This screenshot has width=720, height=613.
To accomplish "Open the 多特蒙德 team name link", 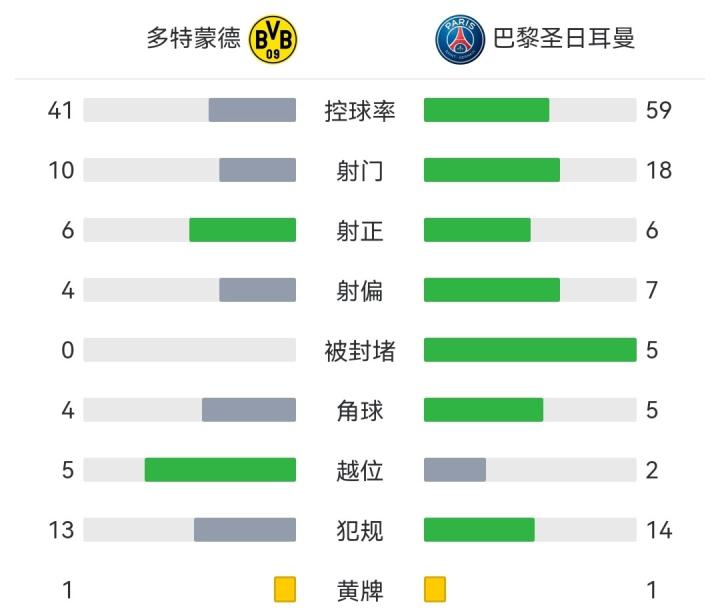I will 194,39.
